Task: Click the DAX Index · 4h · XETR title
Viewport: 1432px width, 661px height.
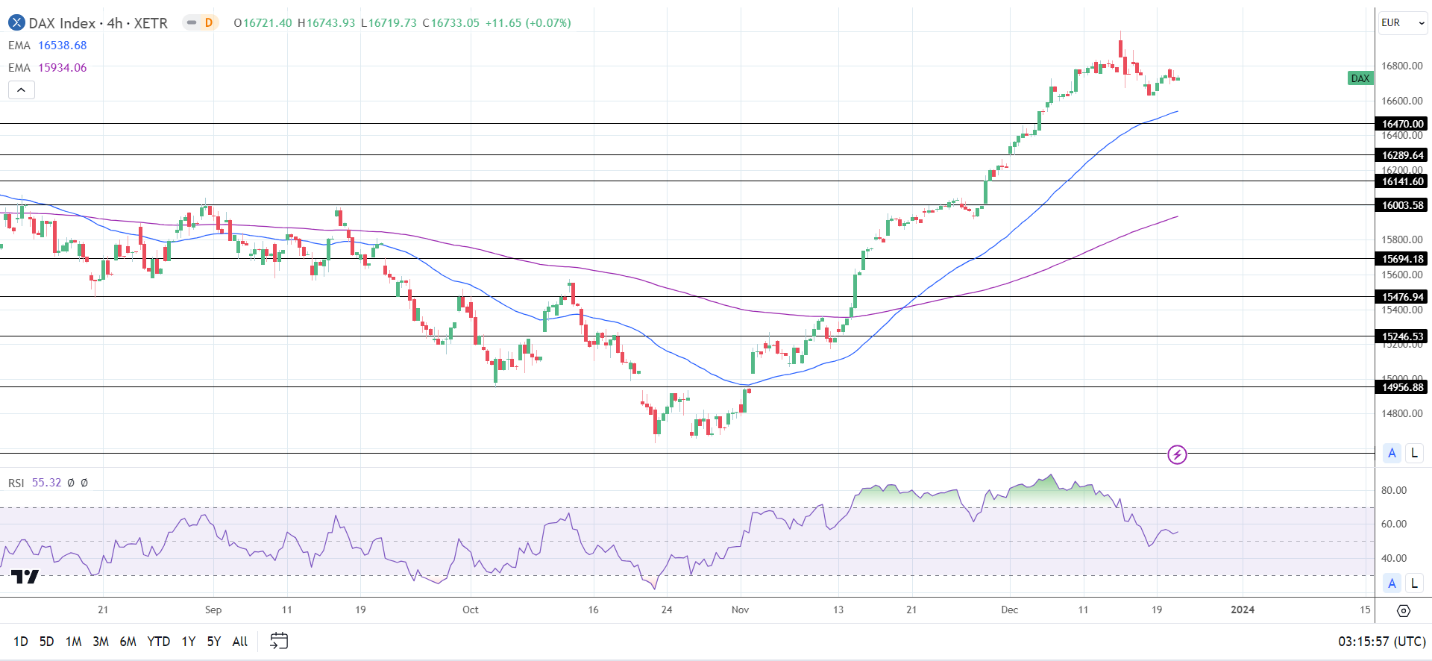Action: pos(98,22)
